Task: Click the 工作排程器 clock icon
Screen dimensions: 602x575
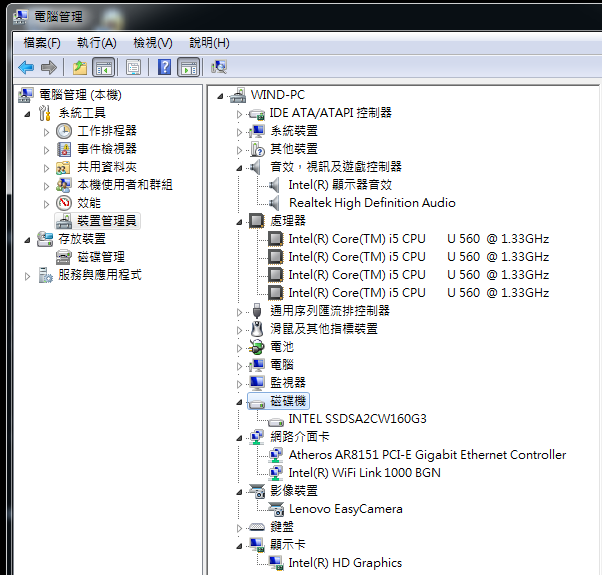Action: (x=64, y=131)
